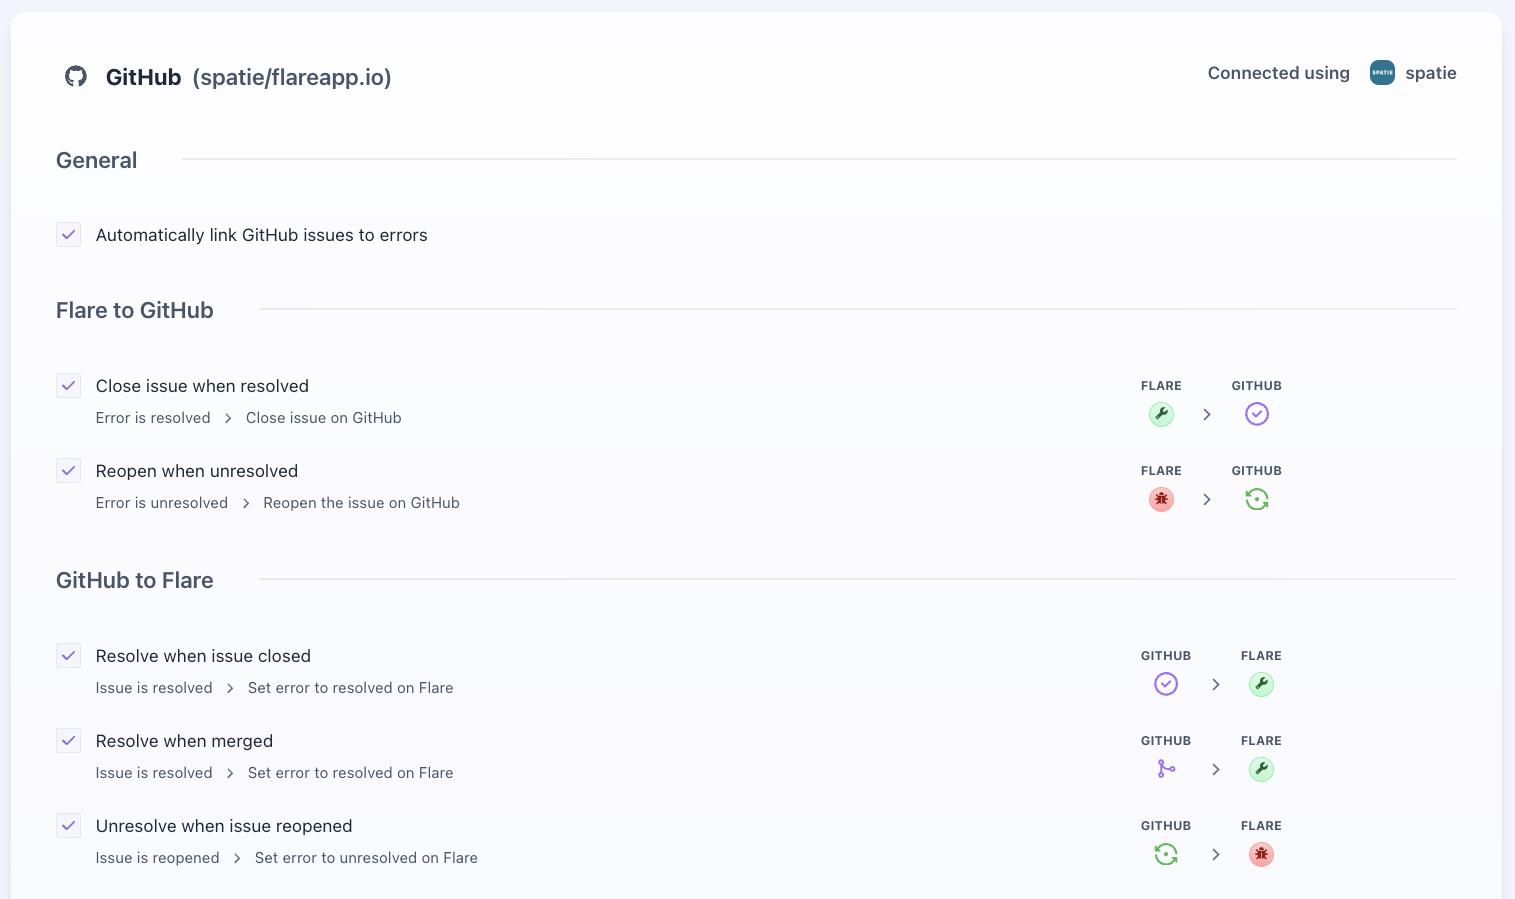Click Set error to resolved under Resolve when issue closed
Image resolution: width=1515 pixels, height=899 pixels.
tap(350, 688)
